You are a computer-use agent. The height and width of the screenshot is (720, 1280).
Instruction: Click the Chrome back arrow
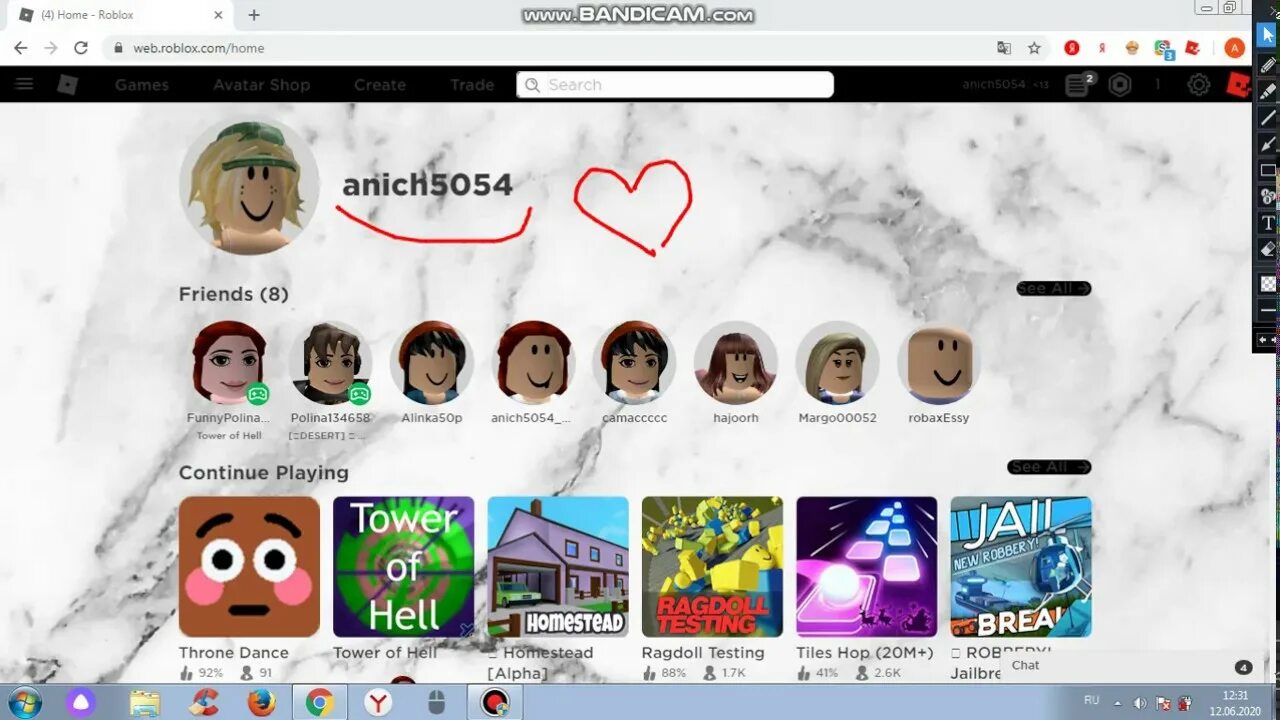coord(20,48)
